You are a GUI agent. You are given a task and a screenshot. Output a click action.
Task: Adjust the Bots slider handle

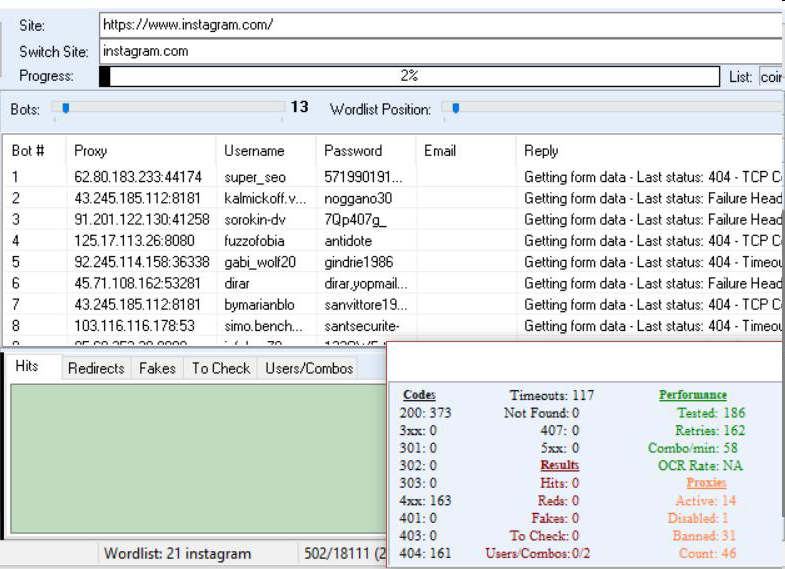pyautogui.click(x=66, y=108)
